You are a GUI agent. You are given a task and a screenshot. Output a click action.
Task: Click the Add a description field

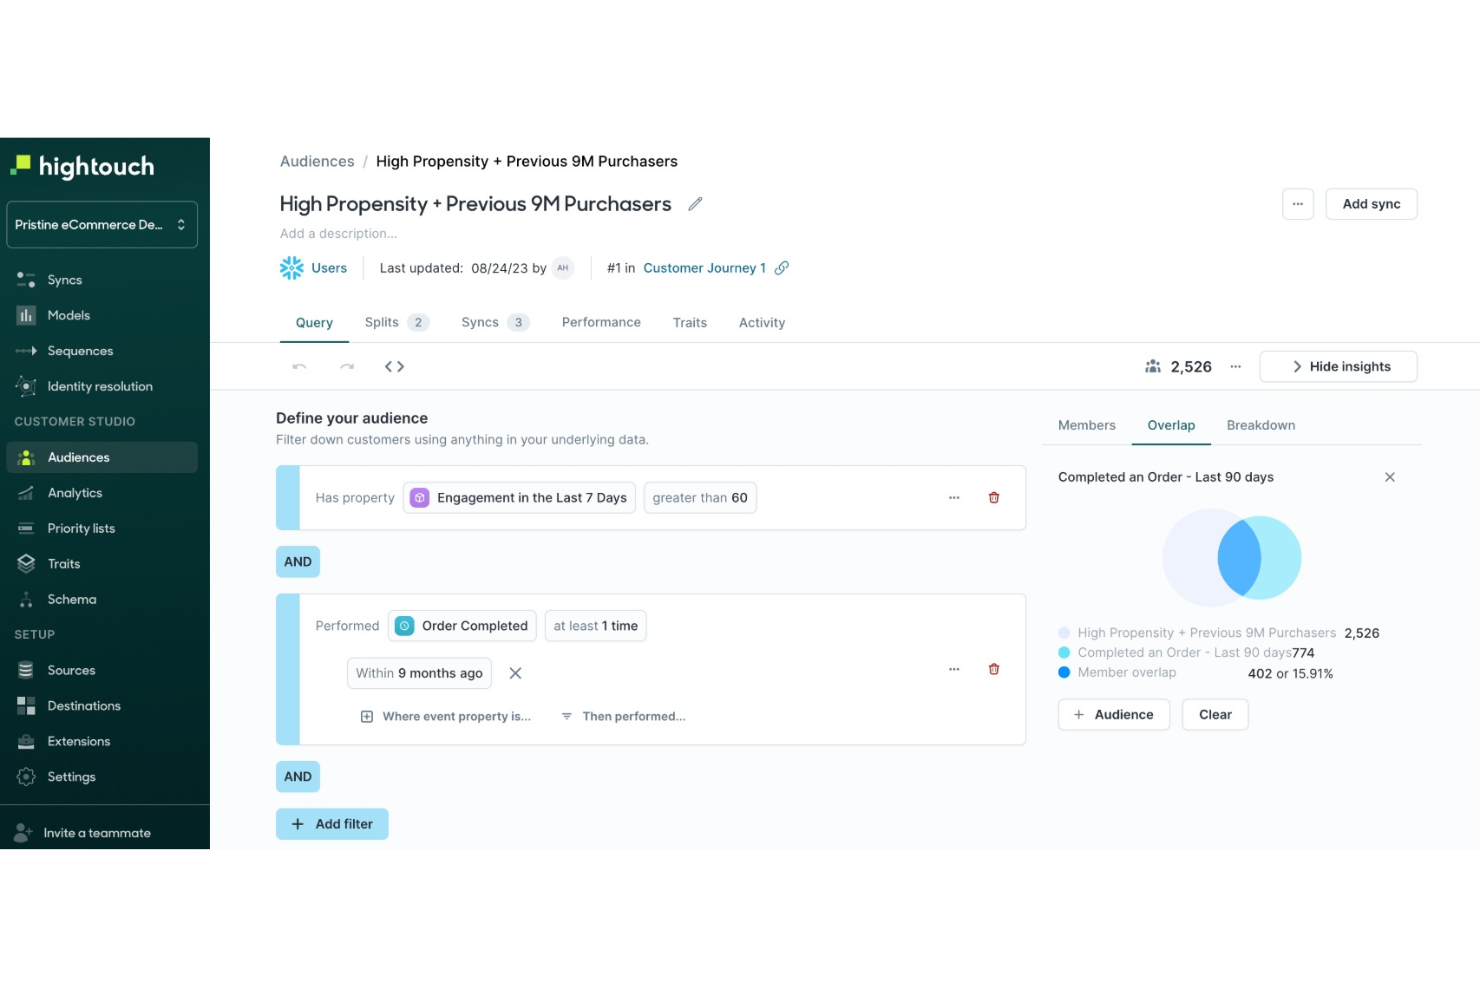coord(338,233)
